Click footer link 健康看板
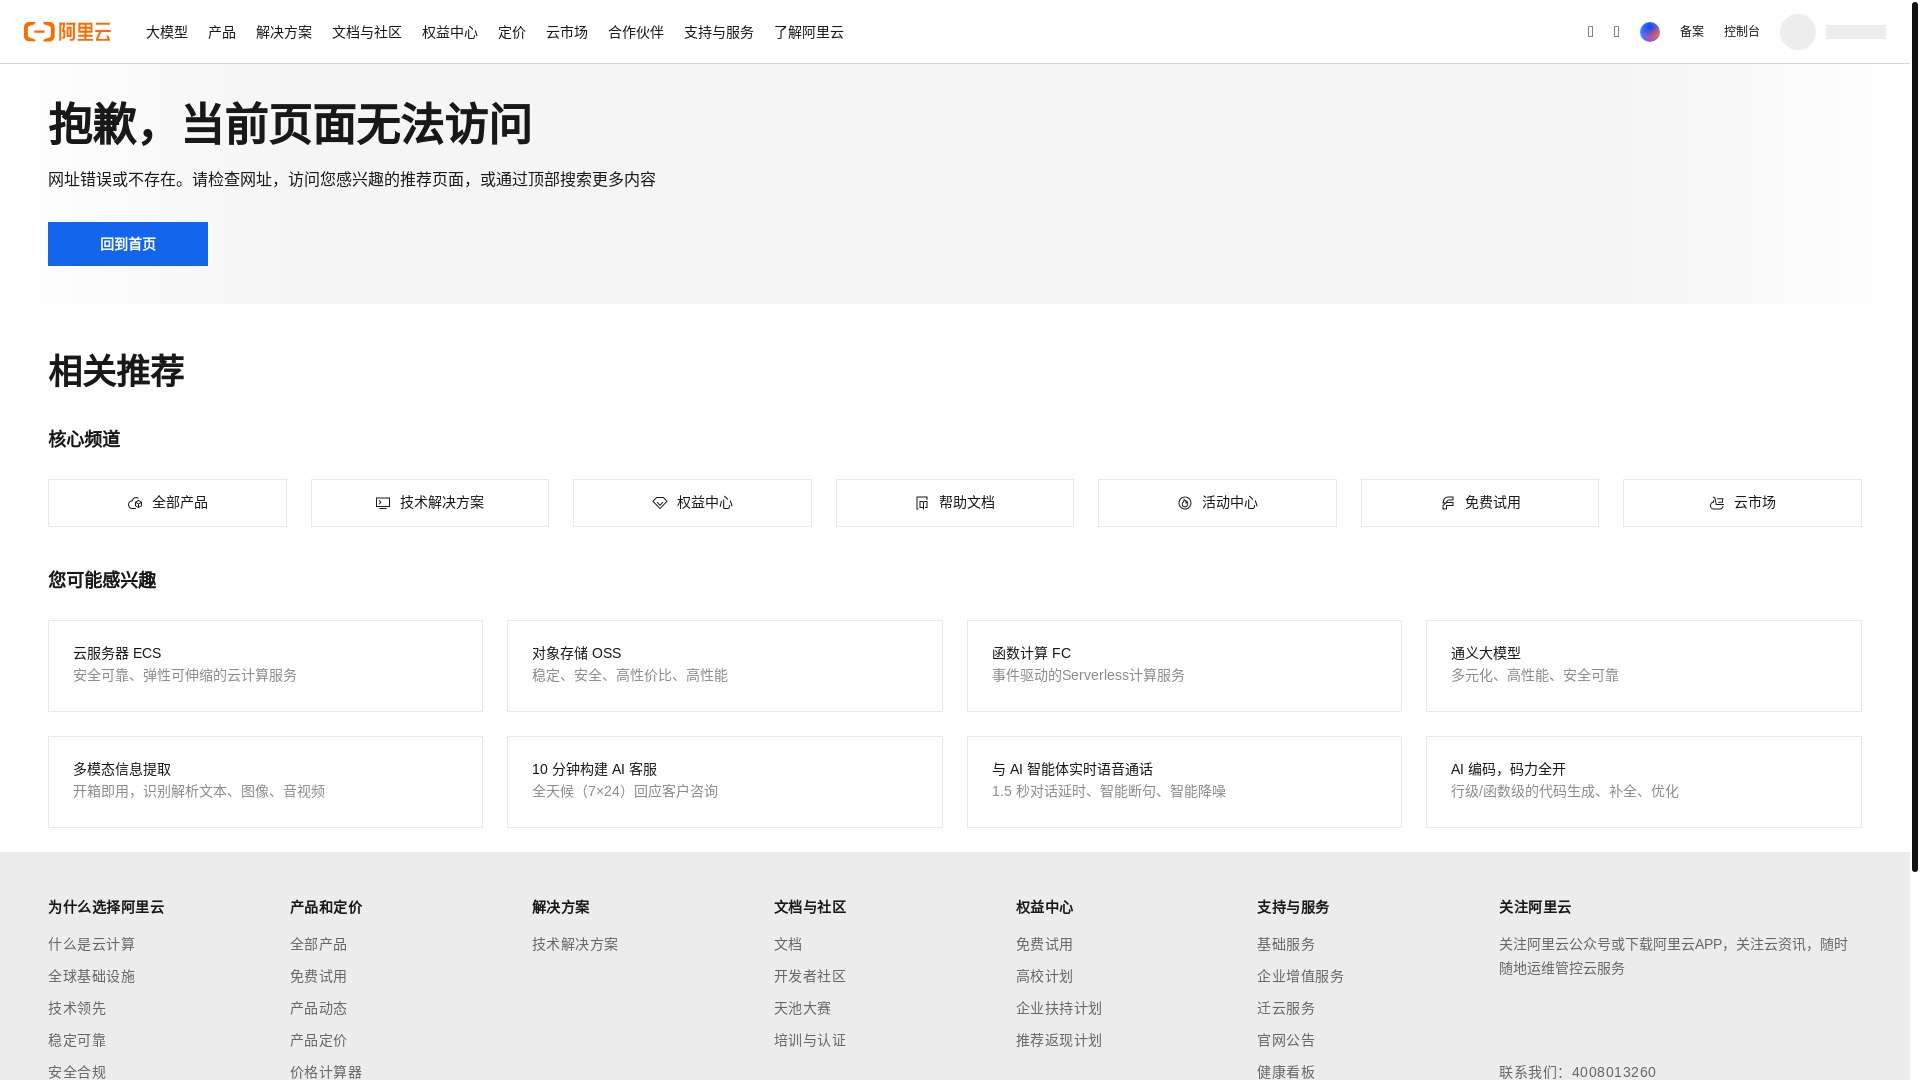Image resolution: width=1920 pixels, height=1080 pixels. [x=1286, y=1071]
